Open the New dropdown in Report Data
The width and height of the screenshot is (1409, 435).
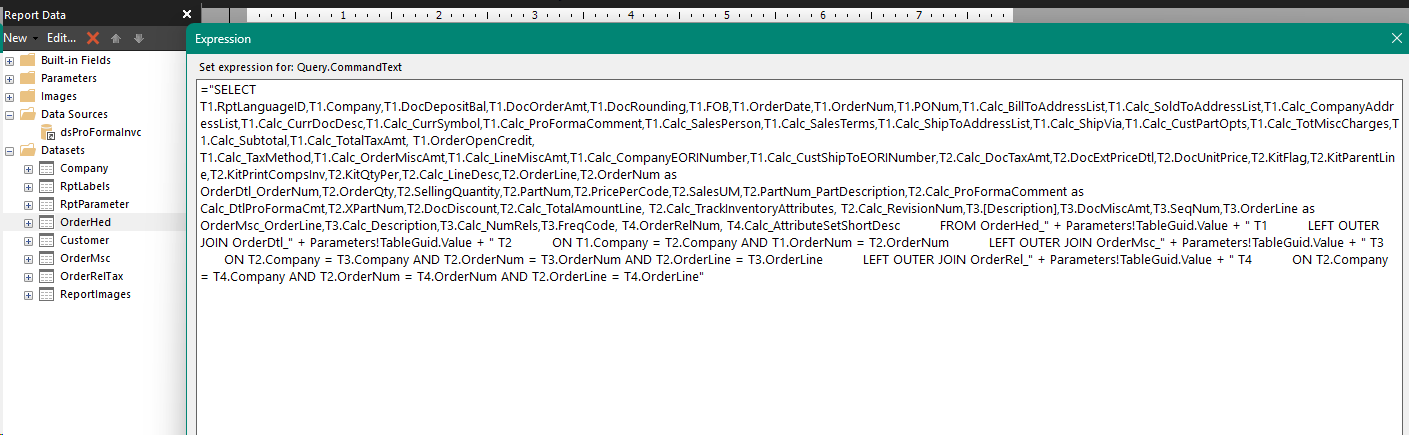20,38
